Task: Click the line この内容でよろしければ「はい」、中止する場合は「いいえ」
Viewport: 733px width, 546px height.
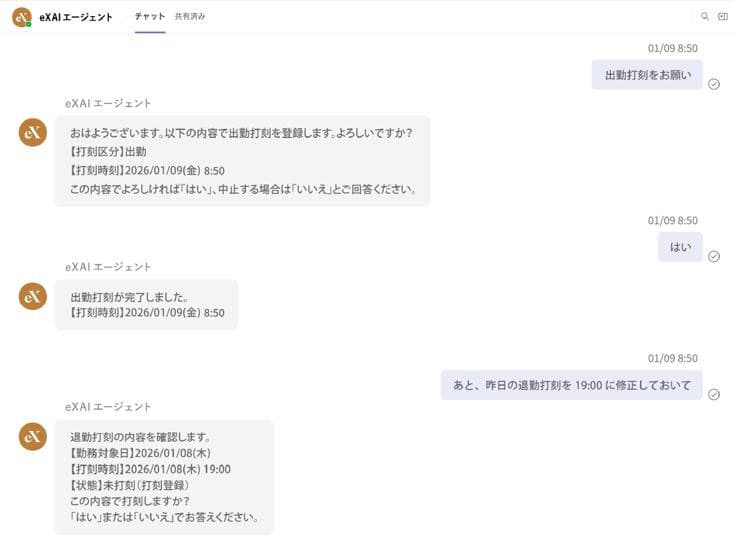Action: click(x=243, y=189)
